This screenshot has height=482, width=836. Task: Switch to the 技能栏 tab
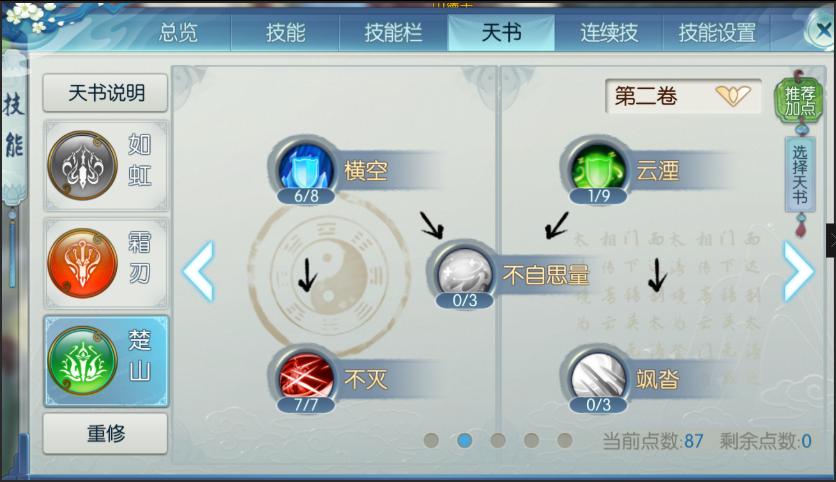(393, 33)
